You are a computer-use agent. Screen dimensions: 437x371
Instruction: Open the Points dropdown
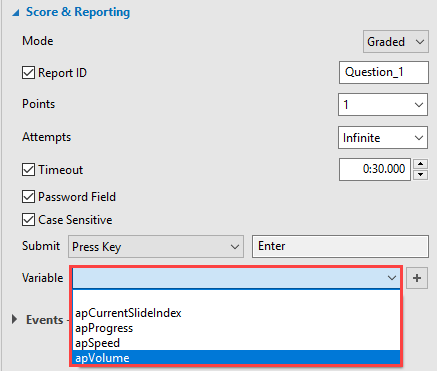pos(383,105)
